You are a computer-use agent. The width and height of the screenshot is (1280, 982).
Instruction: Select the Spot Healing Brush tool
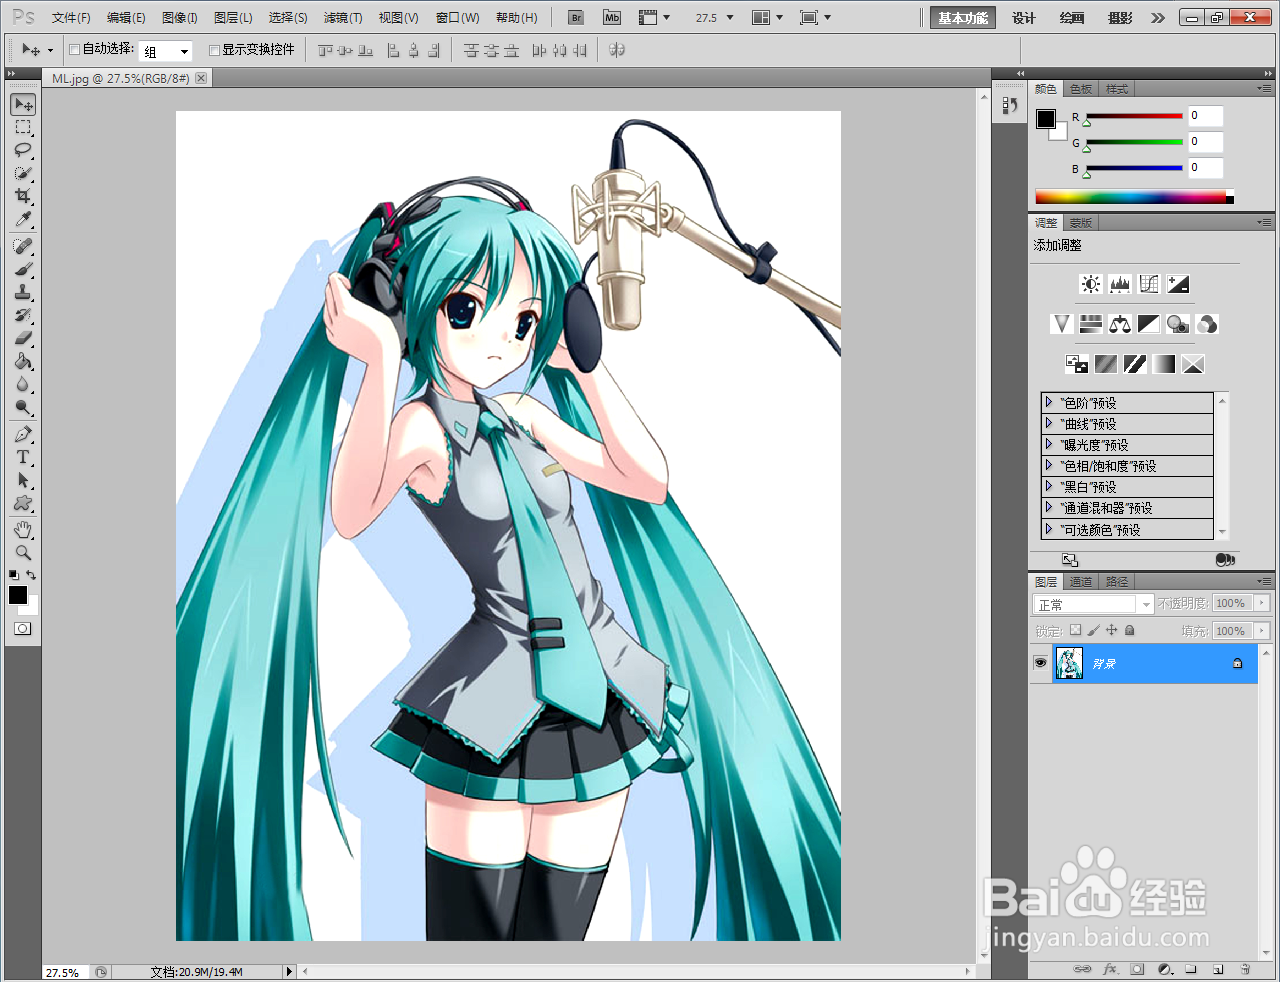pyautogui.click(x=23, y=247)
